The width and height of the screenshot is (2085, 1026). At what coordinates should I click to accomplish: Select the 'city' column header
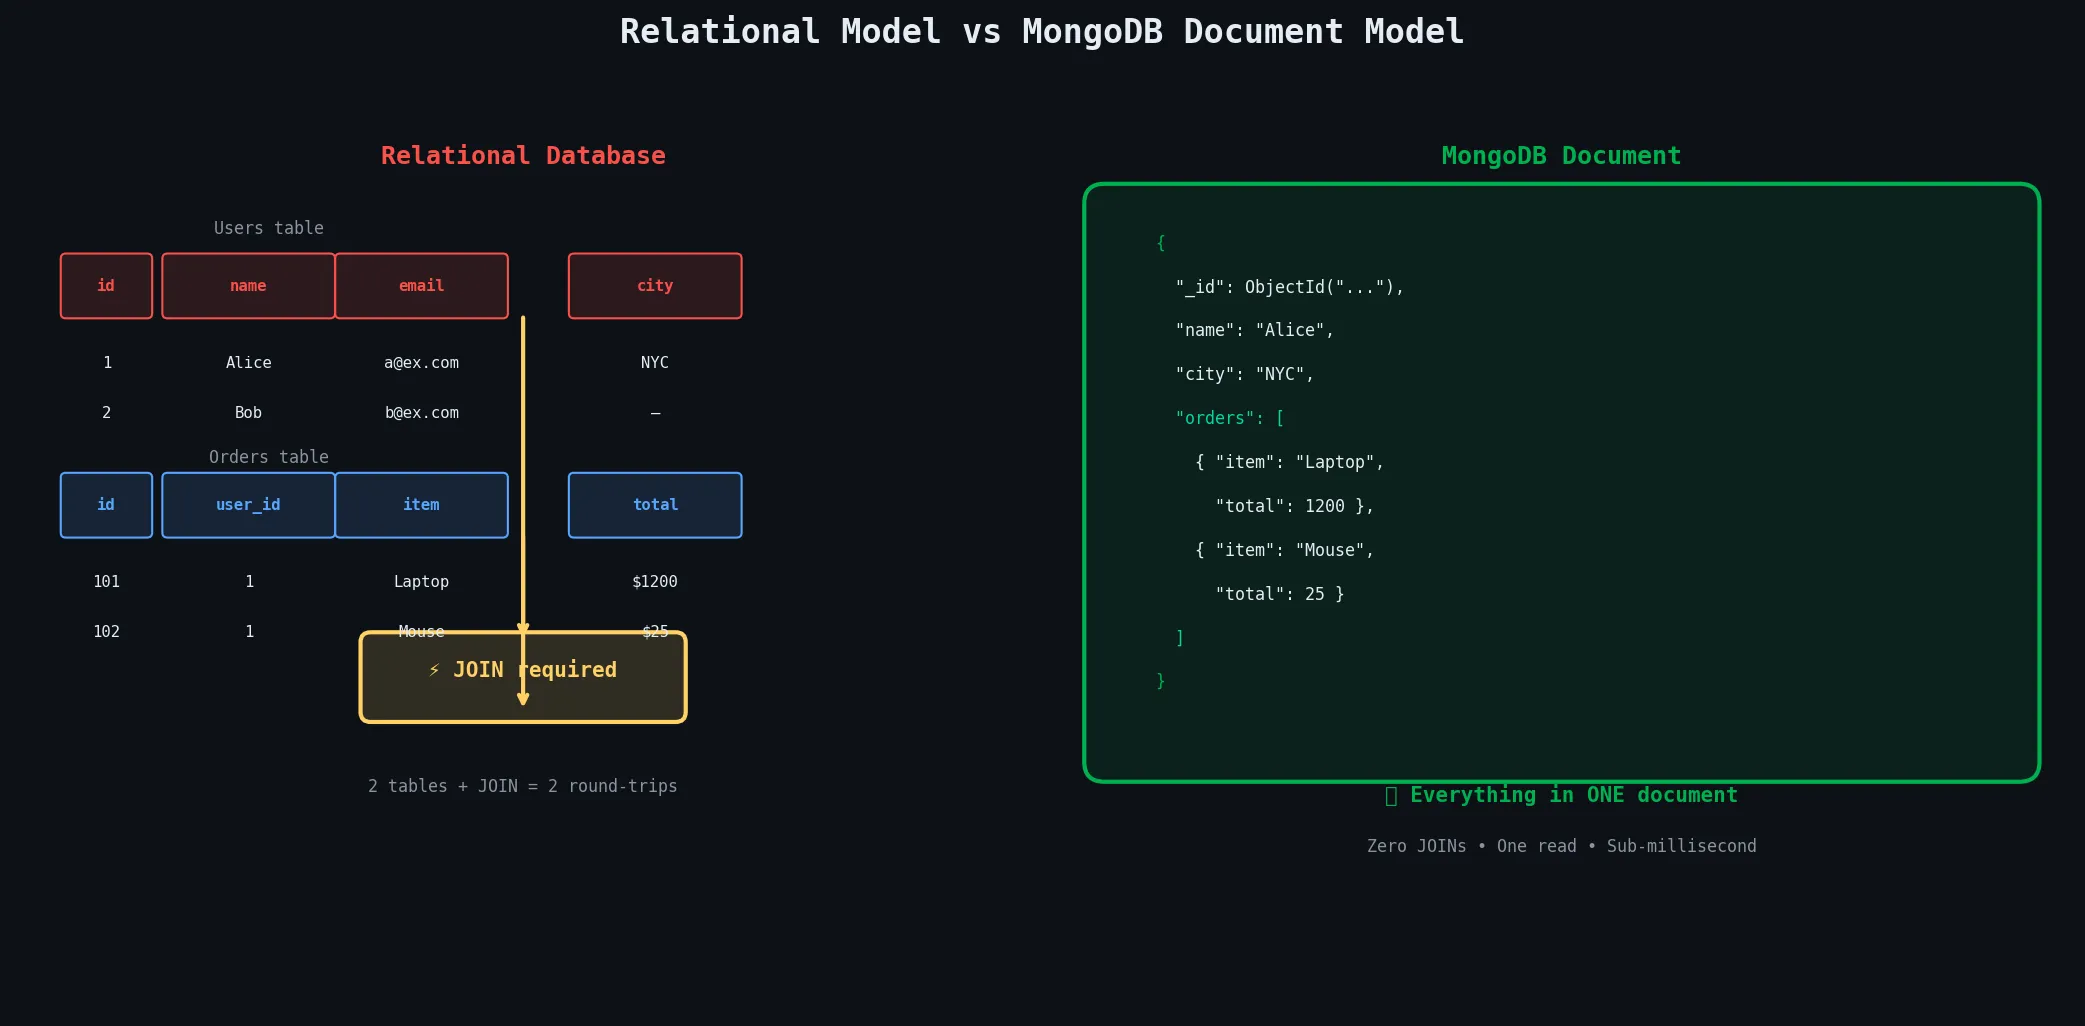pos(655,286)
